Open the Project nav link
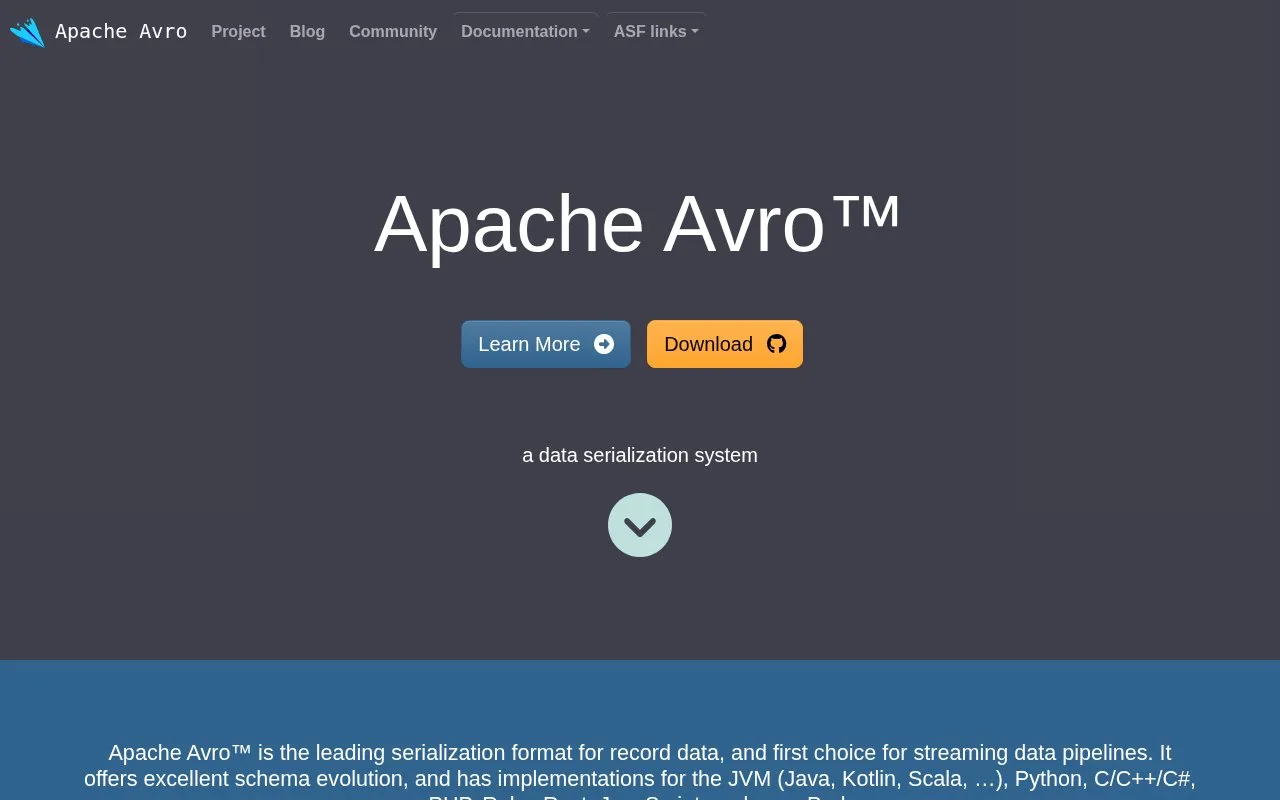This screenshot has width=1280, height=800. pos(238,32)
